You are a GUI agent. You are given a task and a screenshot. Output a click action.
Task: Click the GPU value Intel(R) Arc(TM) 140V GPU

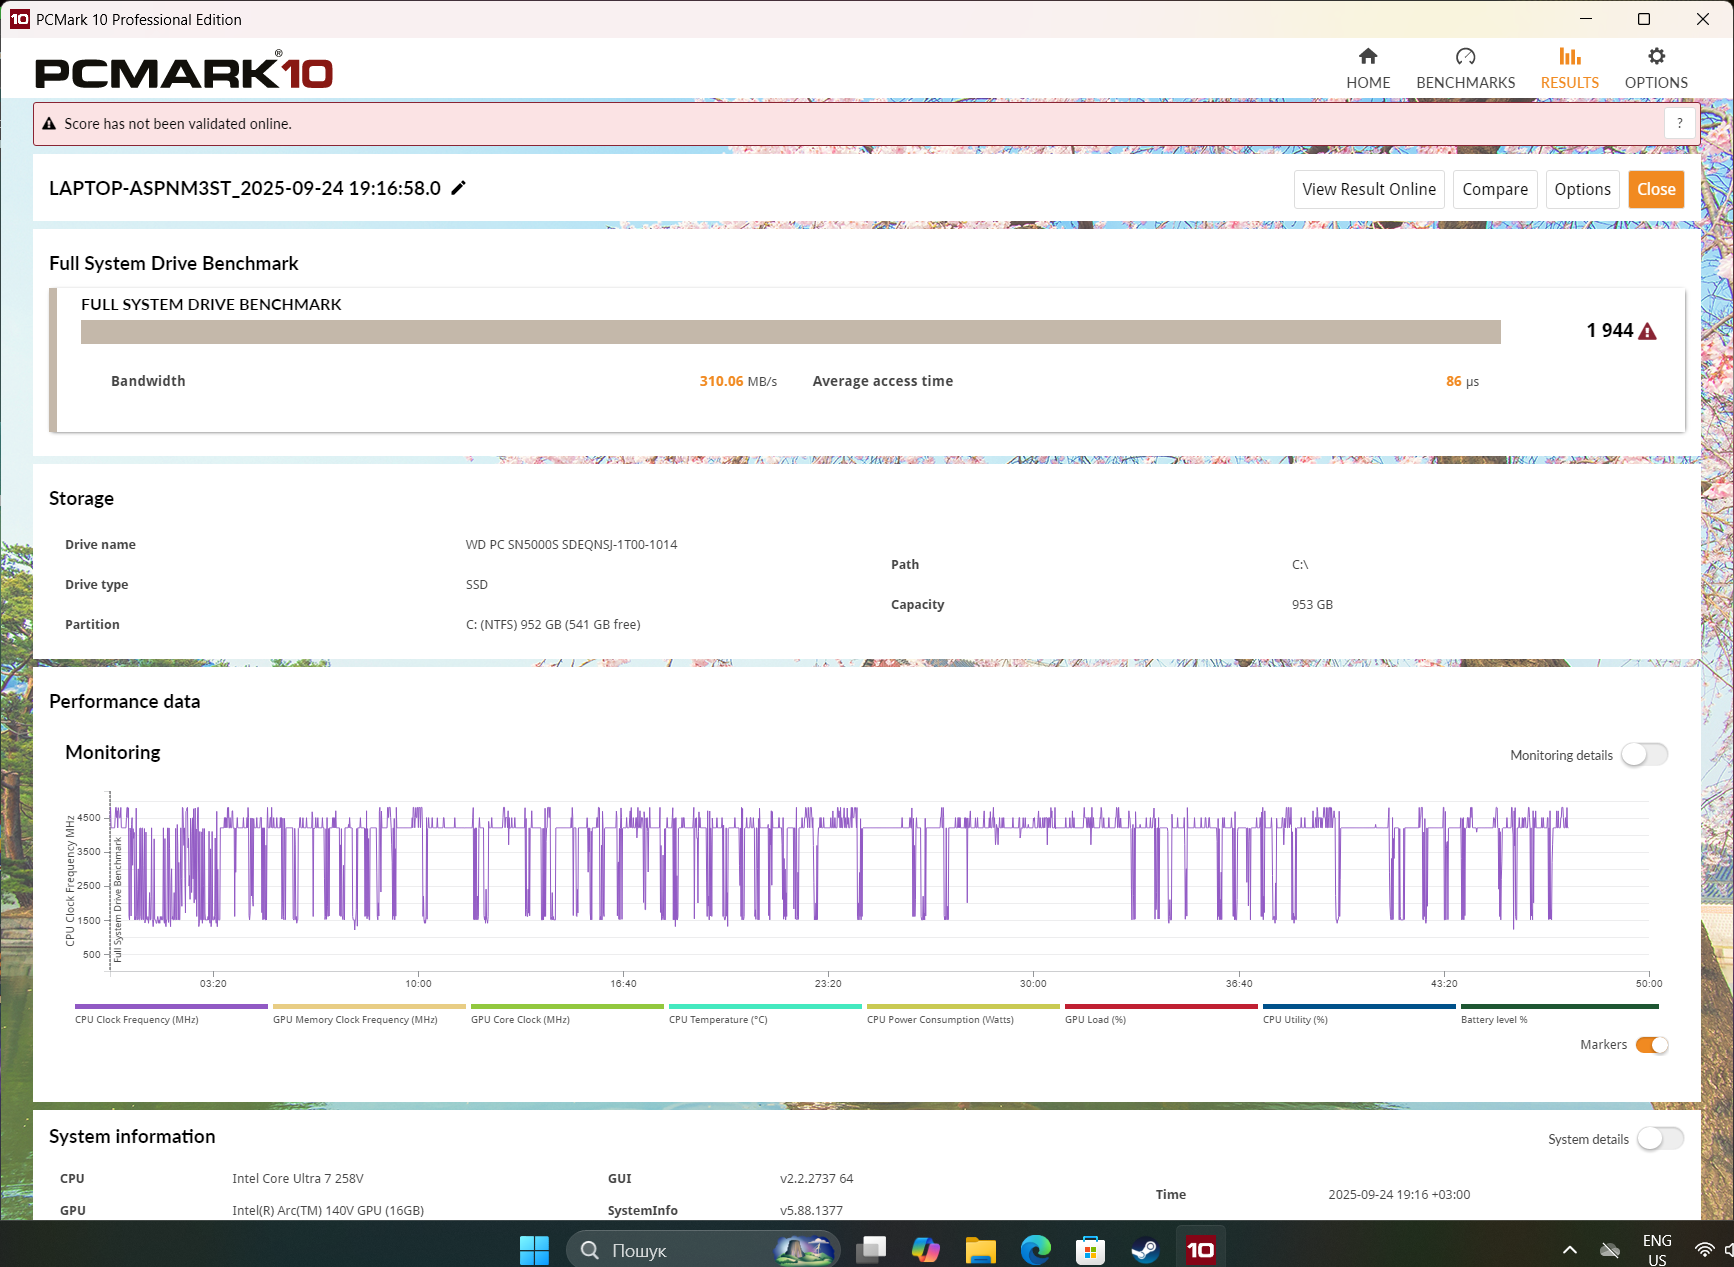coord(328,1211)
